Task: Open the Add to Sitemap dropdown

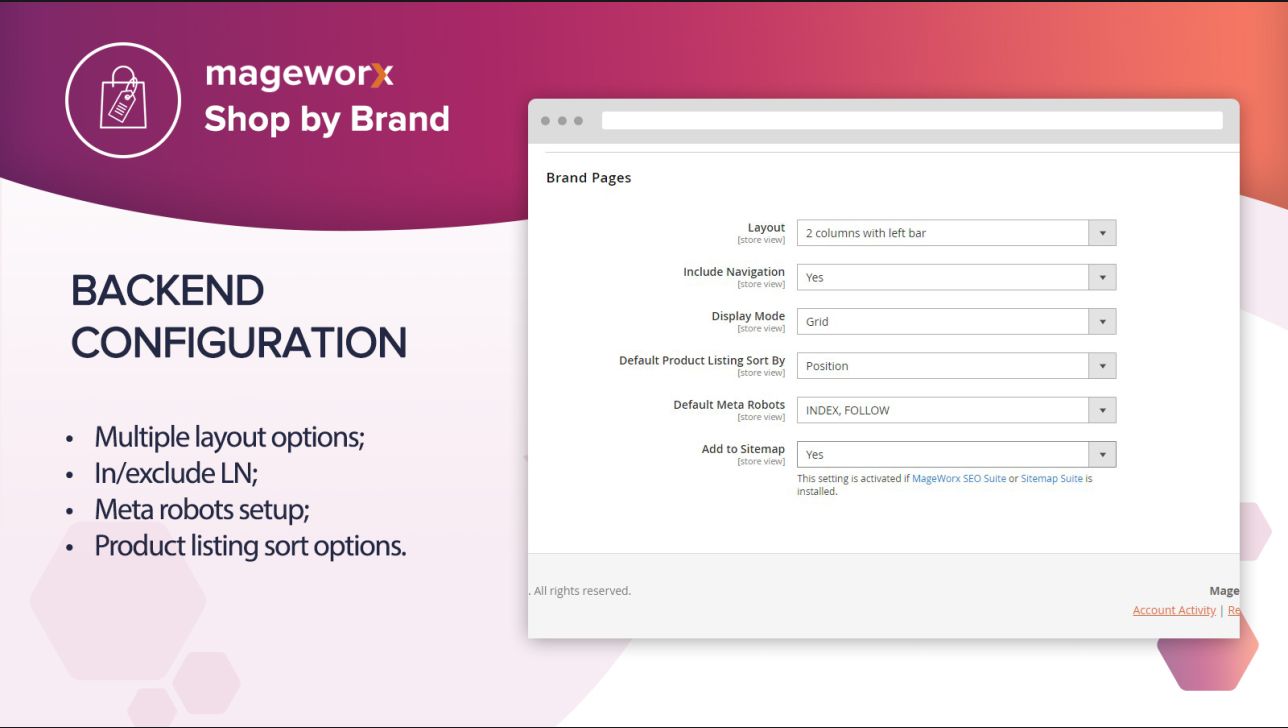Action: (955, 454)
